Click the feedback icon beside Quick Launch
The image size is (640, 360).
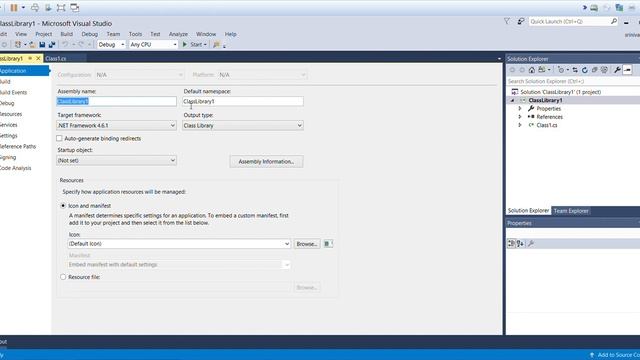520,21
